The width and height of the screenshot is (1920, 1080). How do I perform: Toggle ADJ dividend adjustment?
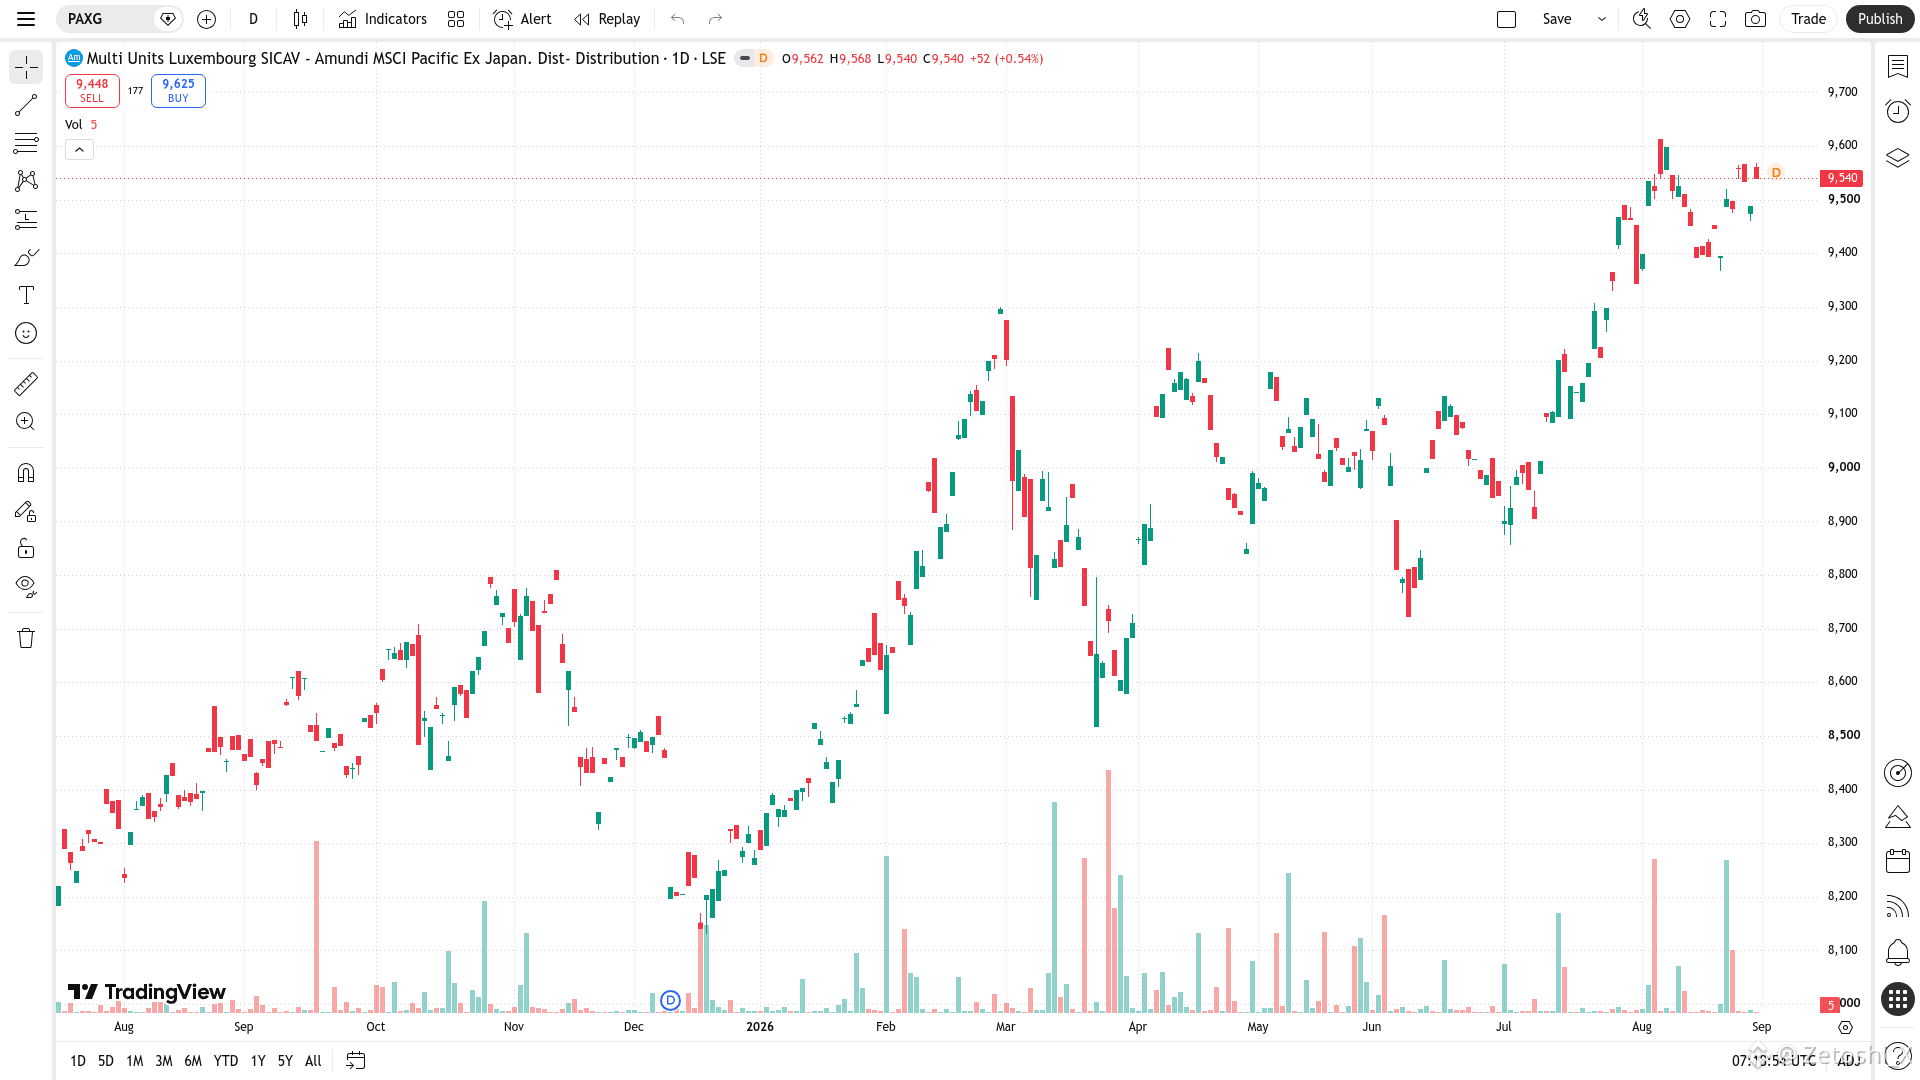pyautogui.click(x=1848, y=1060)
